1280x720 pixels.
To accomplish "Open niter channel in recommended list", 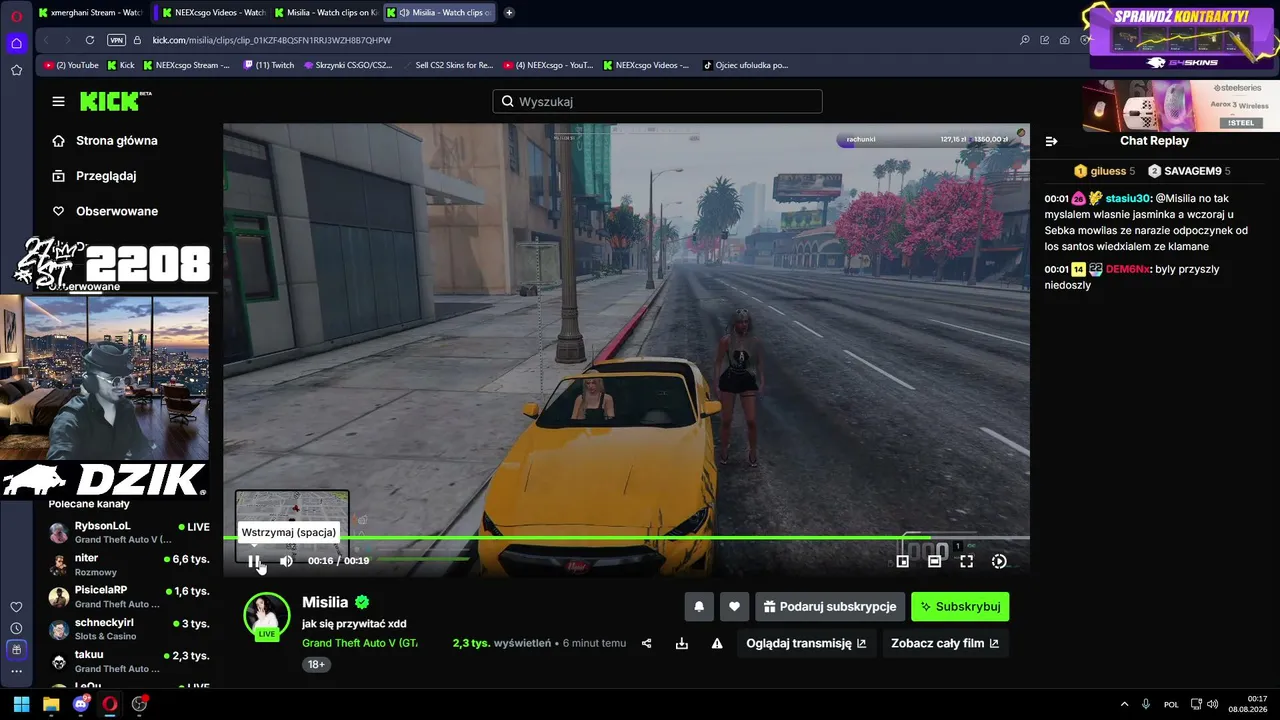I will pyautogui.click(x=130, y=564).
